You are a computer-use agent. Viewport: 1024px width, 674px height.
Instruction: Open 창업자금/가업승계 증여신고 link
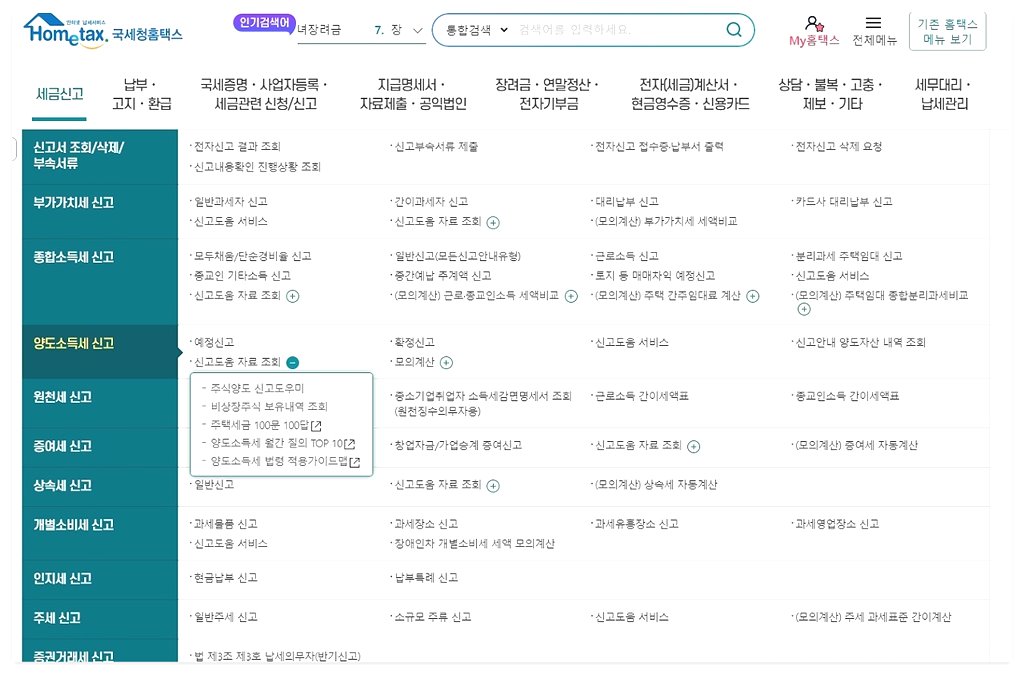coord(458,445)
